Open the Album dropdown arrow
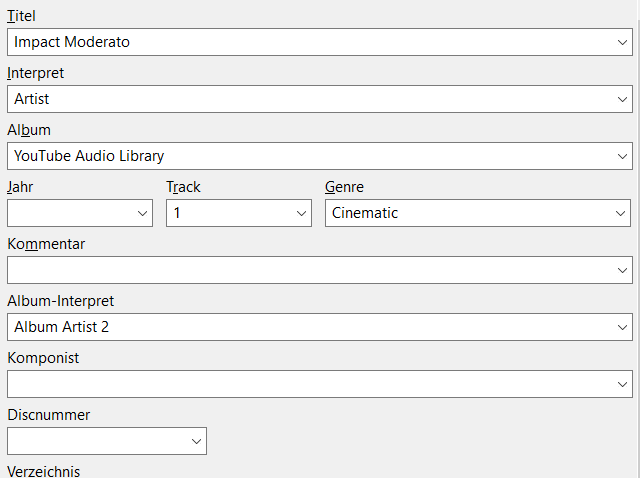This screenshot has width=640, height=478. coord(622,156)
